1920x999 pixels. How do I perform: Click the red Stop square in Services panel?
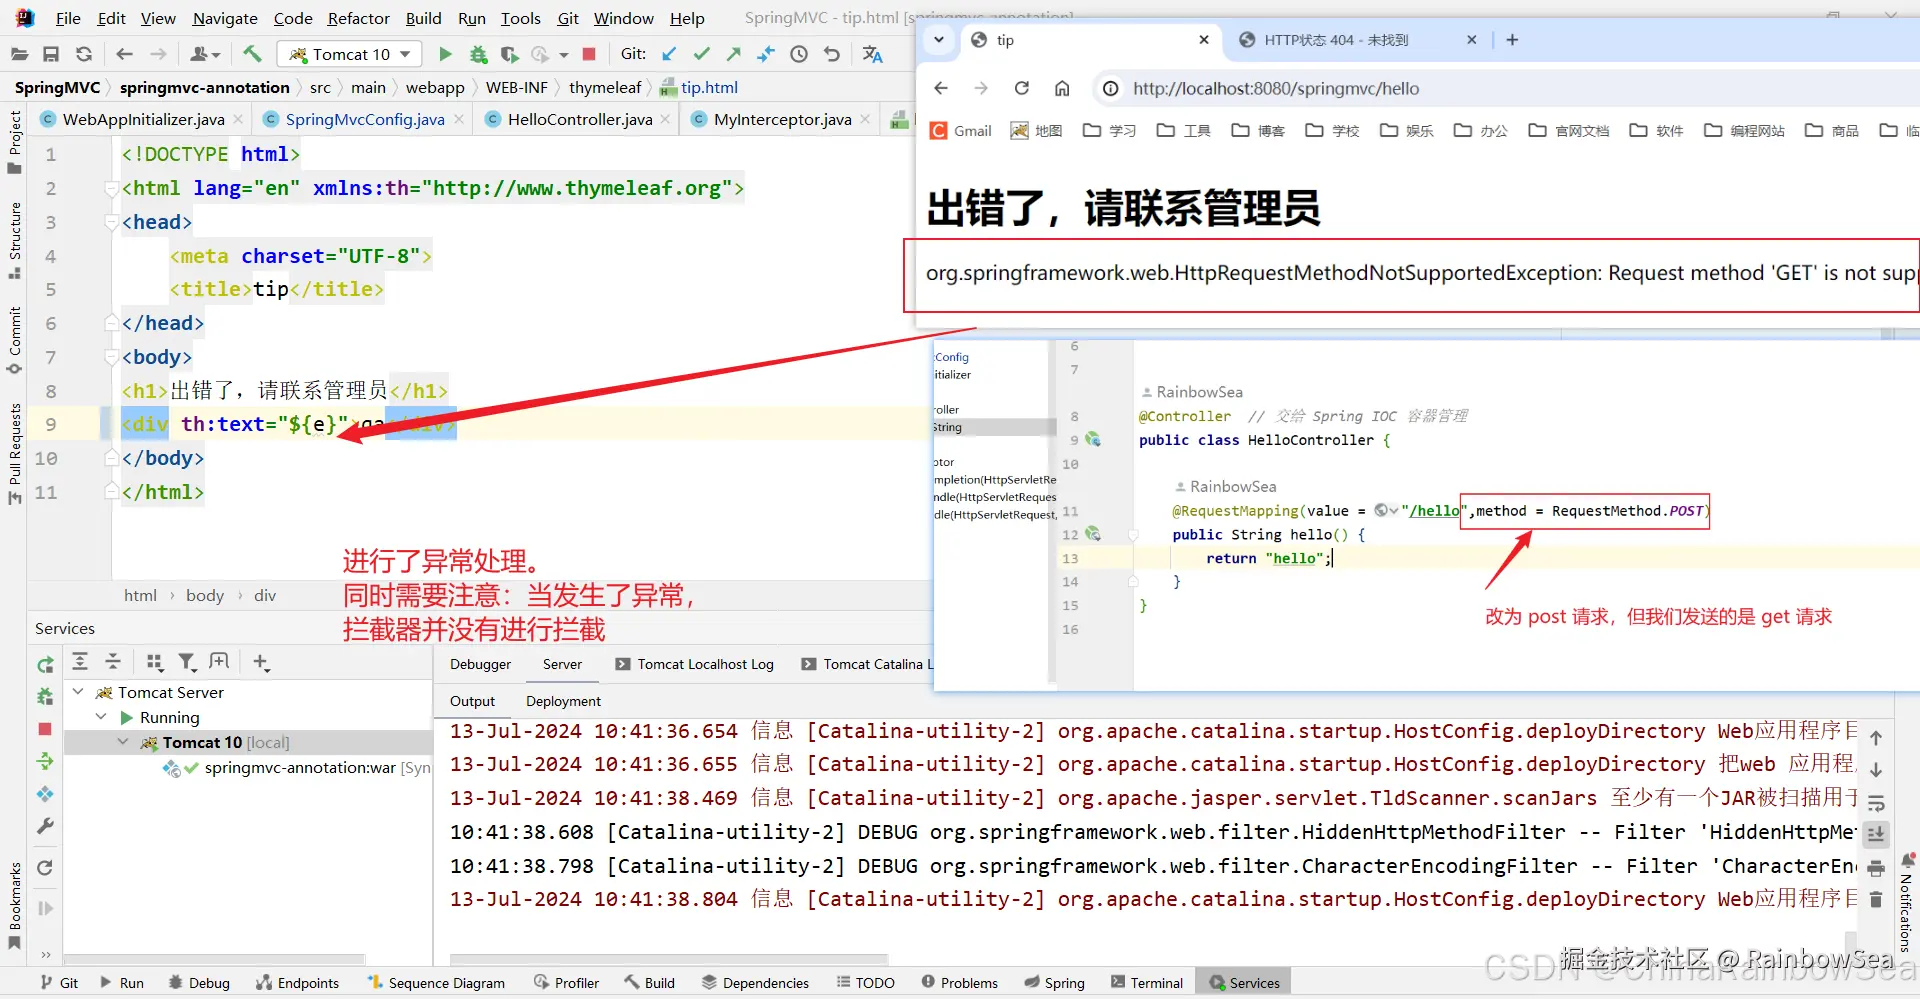click(45, 729)
